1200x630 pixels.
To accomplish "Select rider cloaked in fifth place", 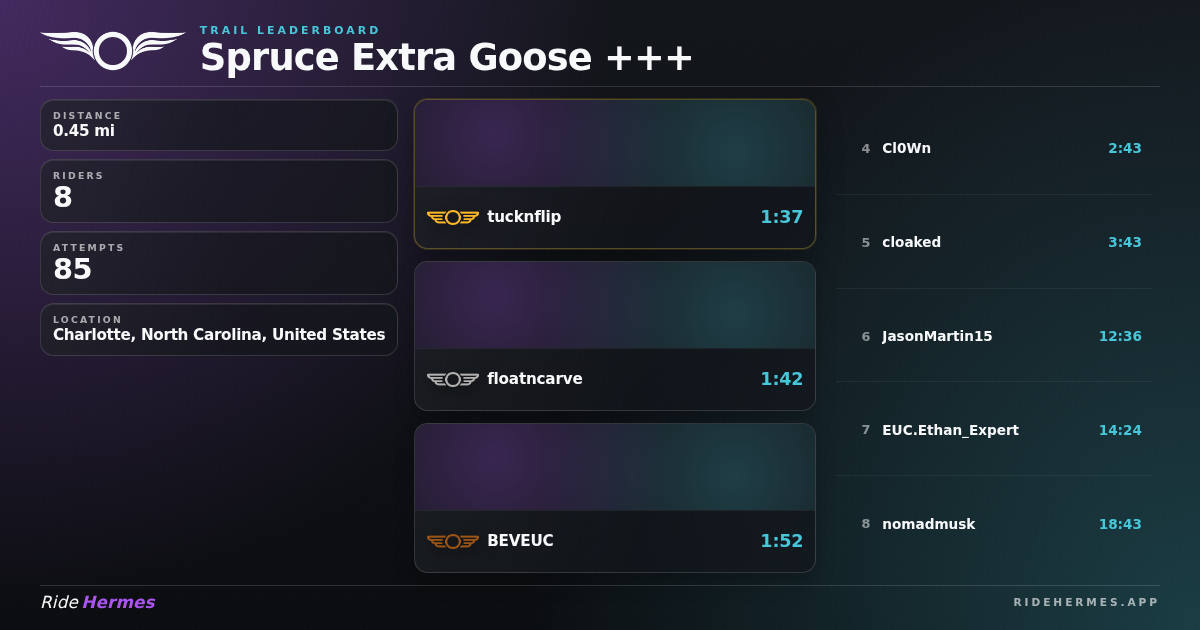I will 911,242.
